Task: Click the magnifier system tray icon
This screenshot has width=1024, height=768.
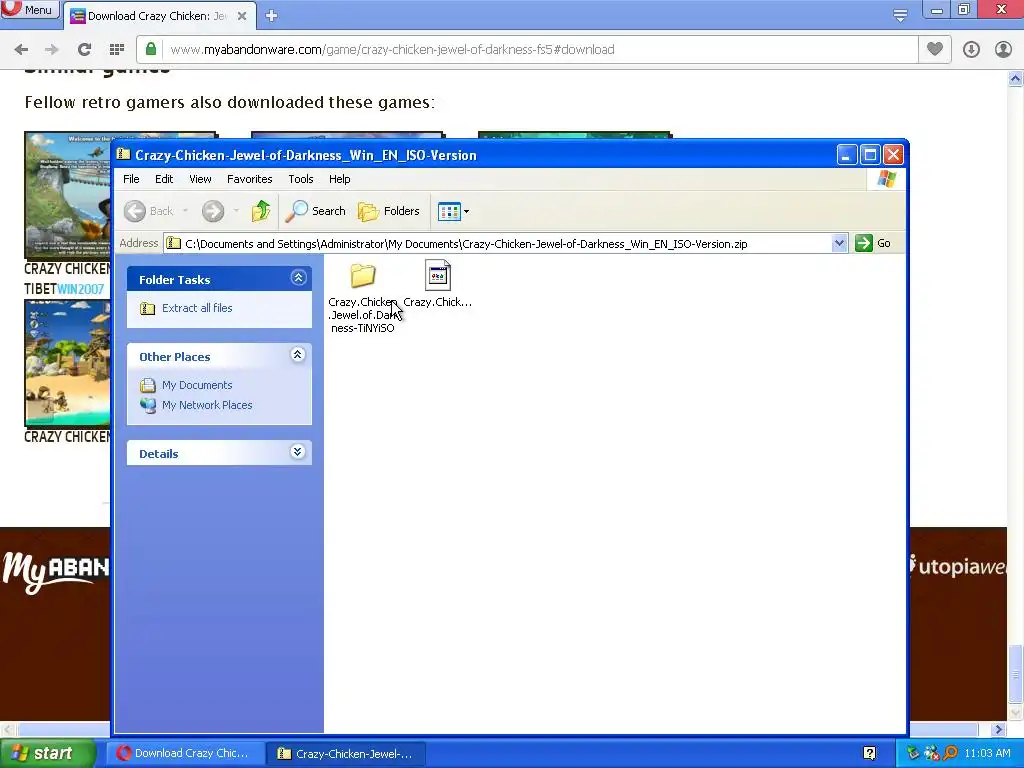Action: point(950,753)
